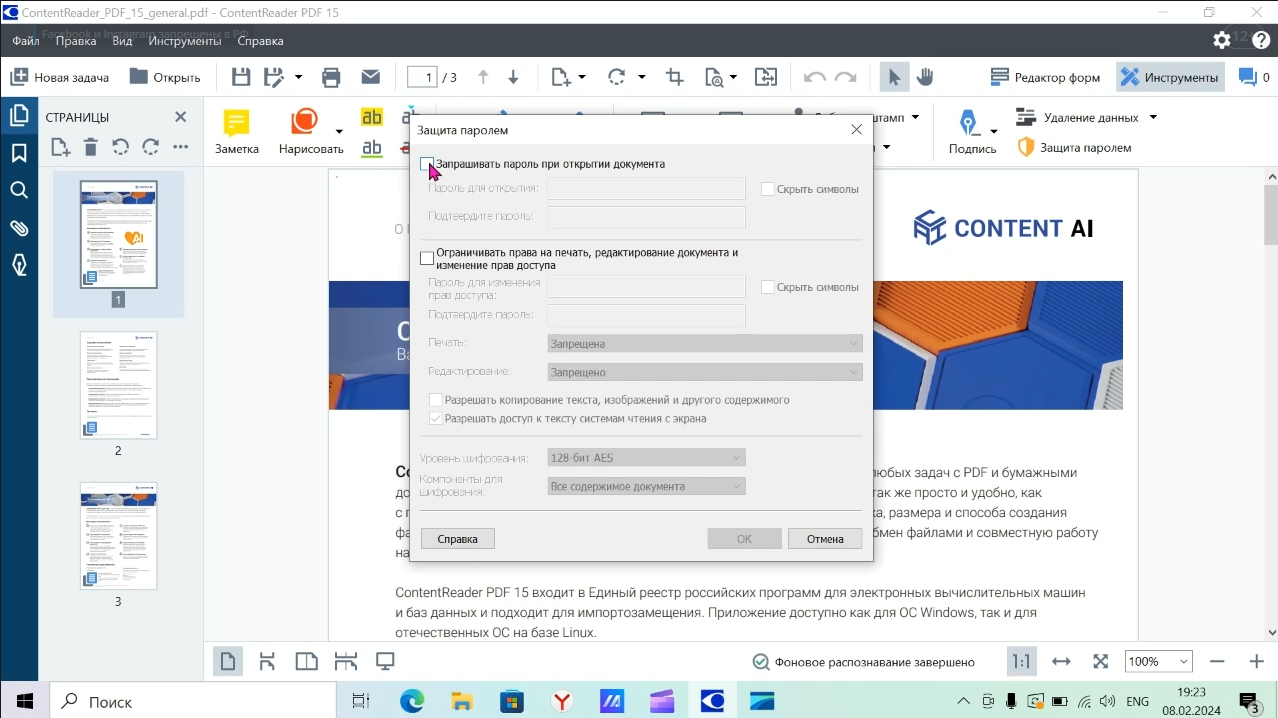Click the Отмена button
Image resolution: width=1278 pixels, height=718 pixels.
click(x=825, y=539)
